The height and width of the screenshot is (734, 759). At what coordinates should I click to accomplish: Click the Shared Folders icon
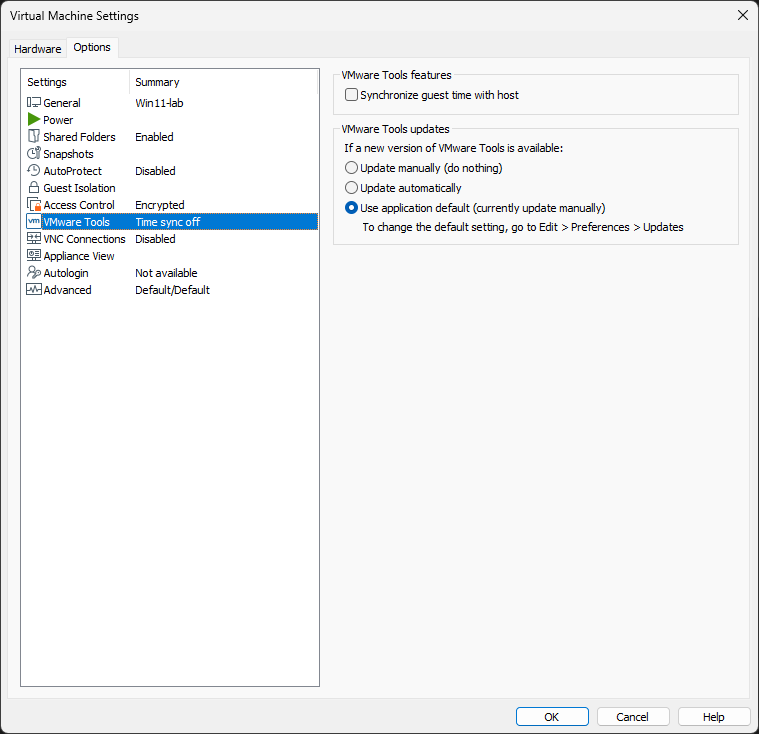click(x=33, y=137)
